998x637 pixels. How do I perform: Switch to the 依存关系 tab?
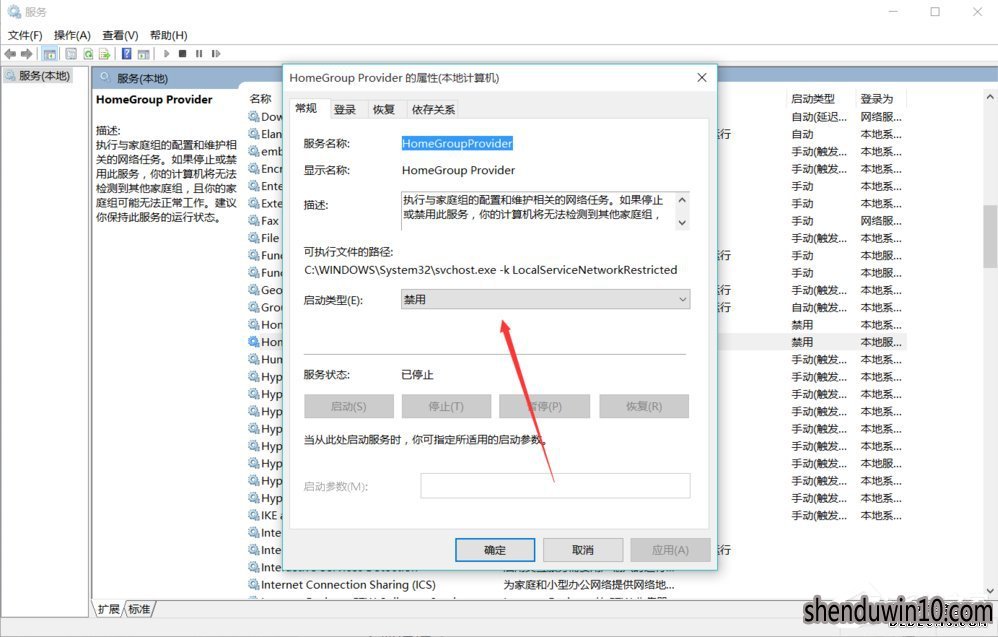coord(433,109)
